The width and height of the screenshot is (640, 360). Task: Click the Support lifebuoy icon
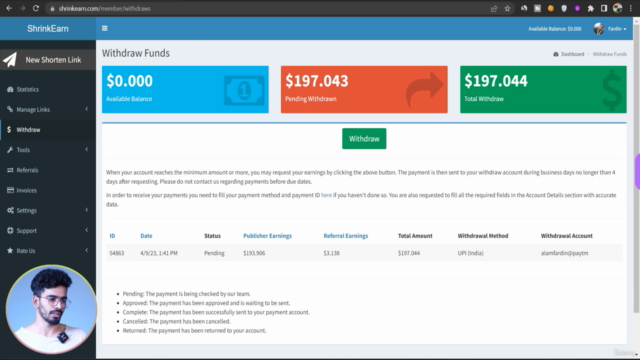click(10, 231)
